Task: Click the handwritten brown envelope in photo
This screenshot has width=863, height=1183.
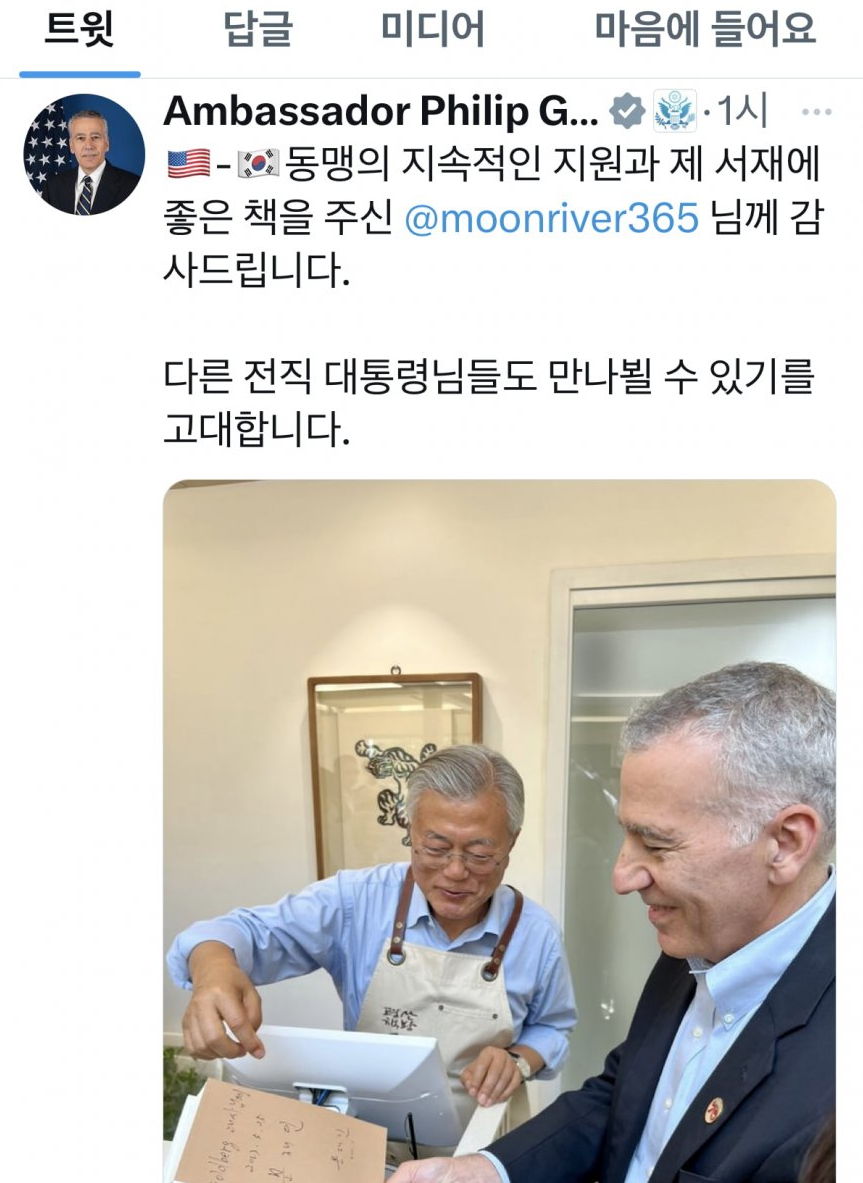Action: coord(281,1132)
